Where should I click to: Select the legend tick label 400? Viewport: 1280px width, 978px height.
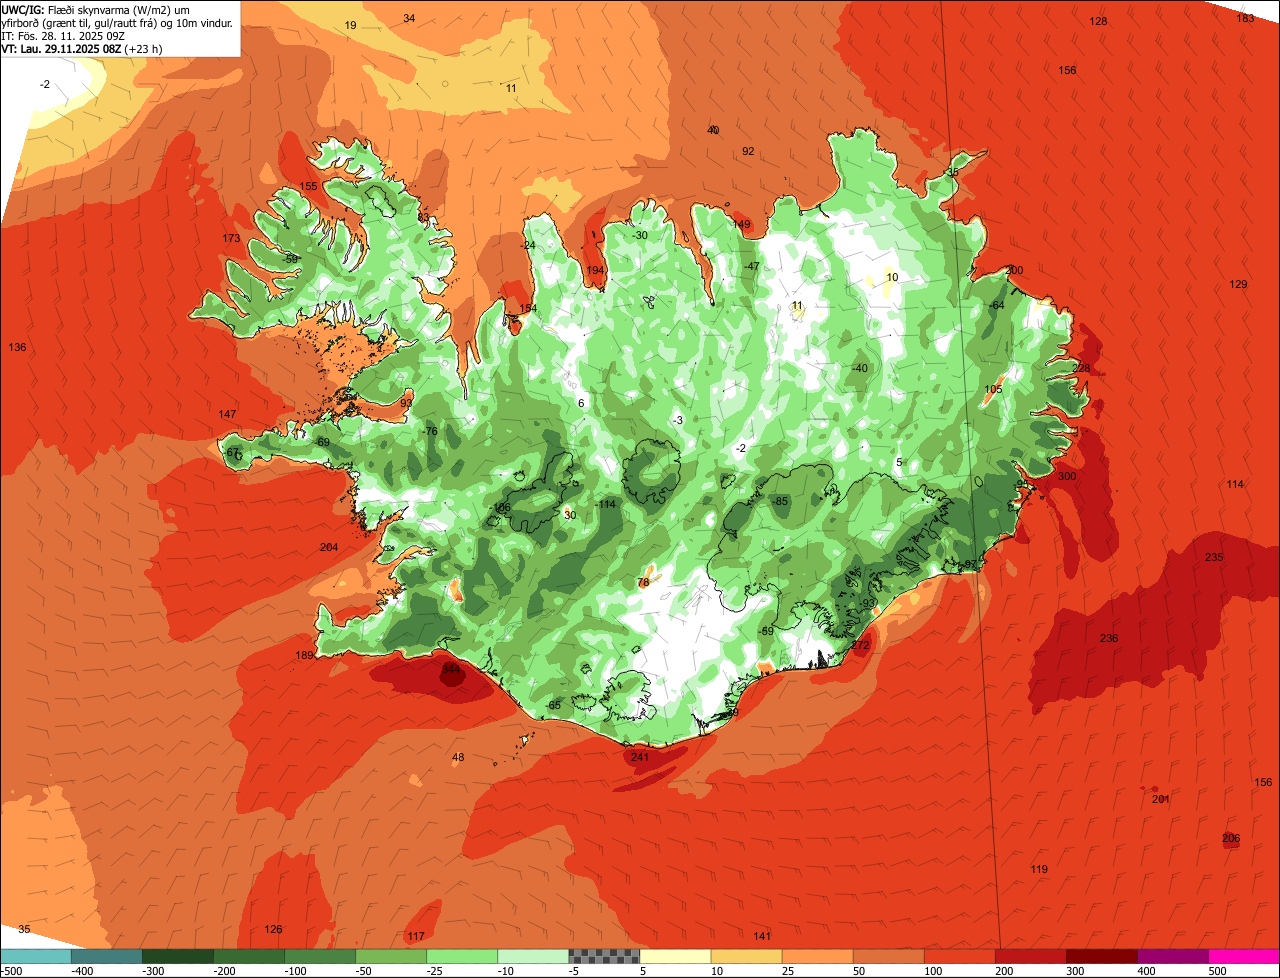1144,970
